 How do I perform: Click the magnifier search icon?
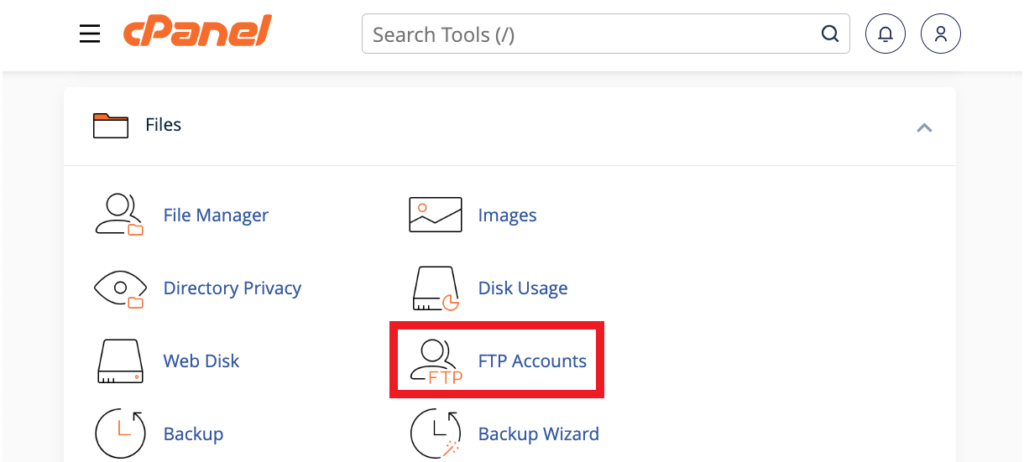click(829, 33)
